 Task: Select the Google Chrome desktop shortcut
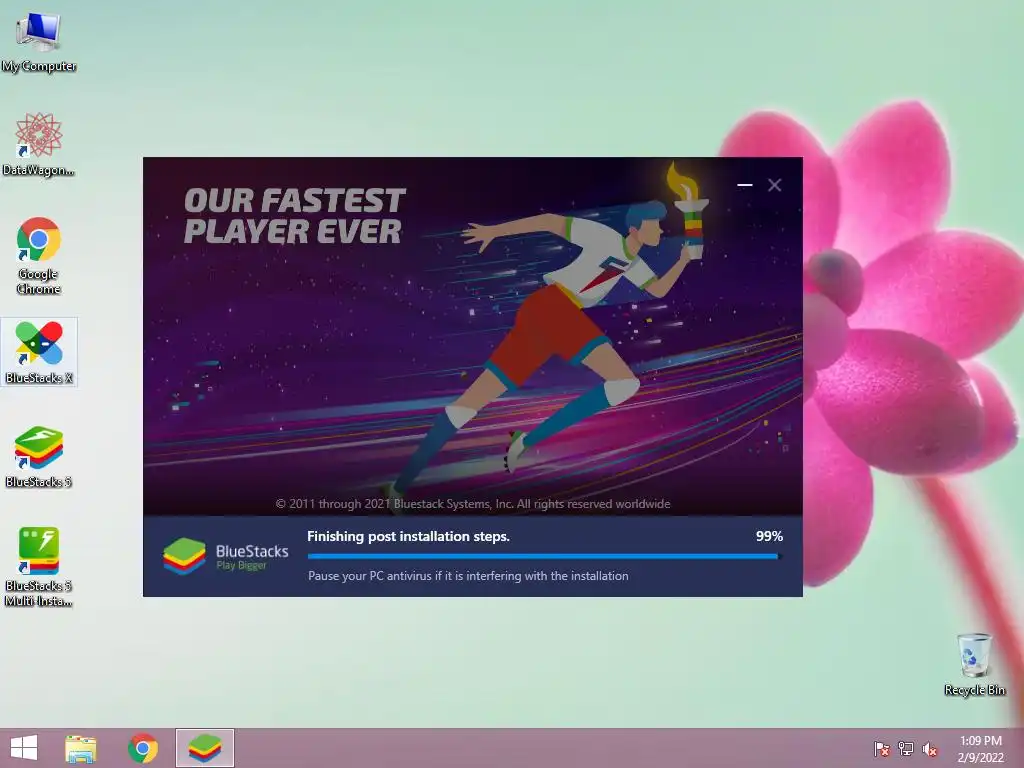(39, 255)
